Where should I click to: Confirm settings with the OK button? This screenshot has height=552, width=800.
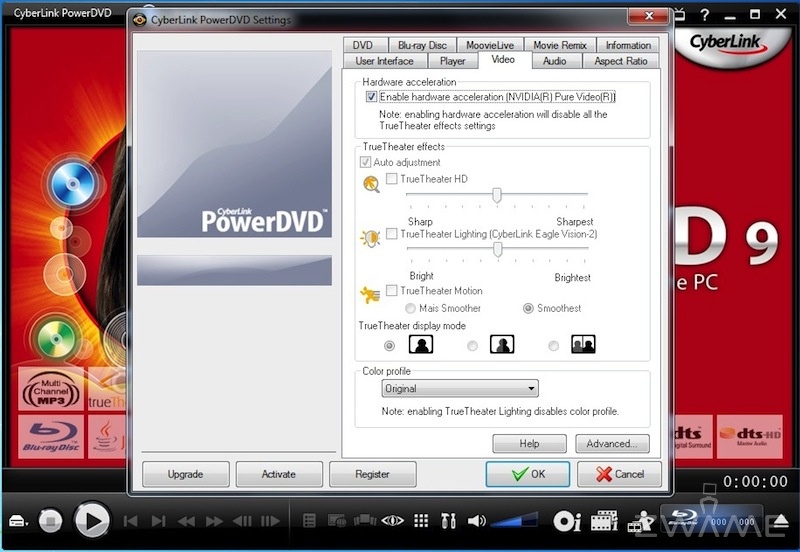point(528,474)
